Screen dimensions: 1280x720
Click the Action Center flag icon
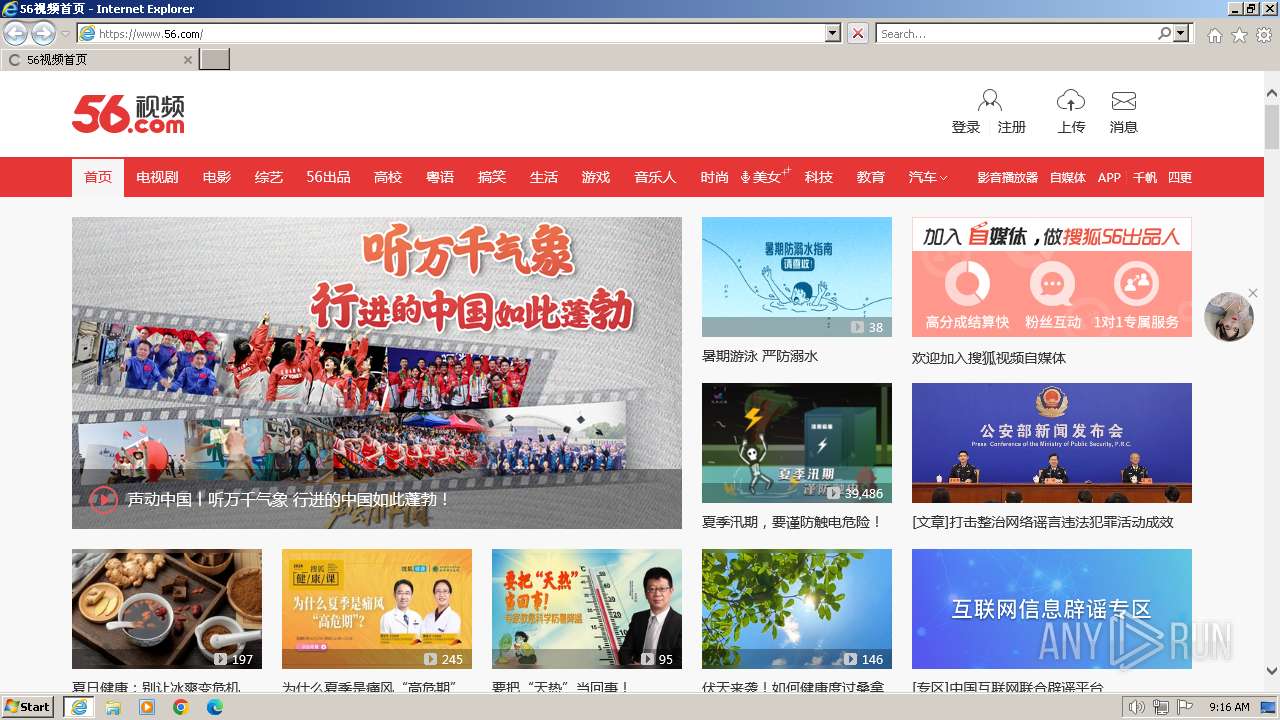[x=1185, y=707]
